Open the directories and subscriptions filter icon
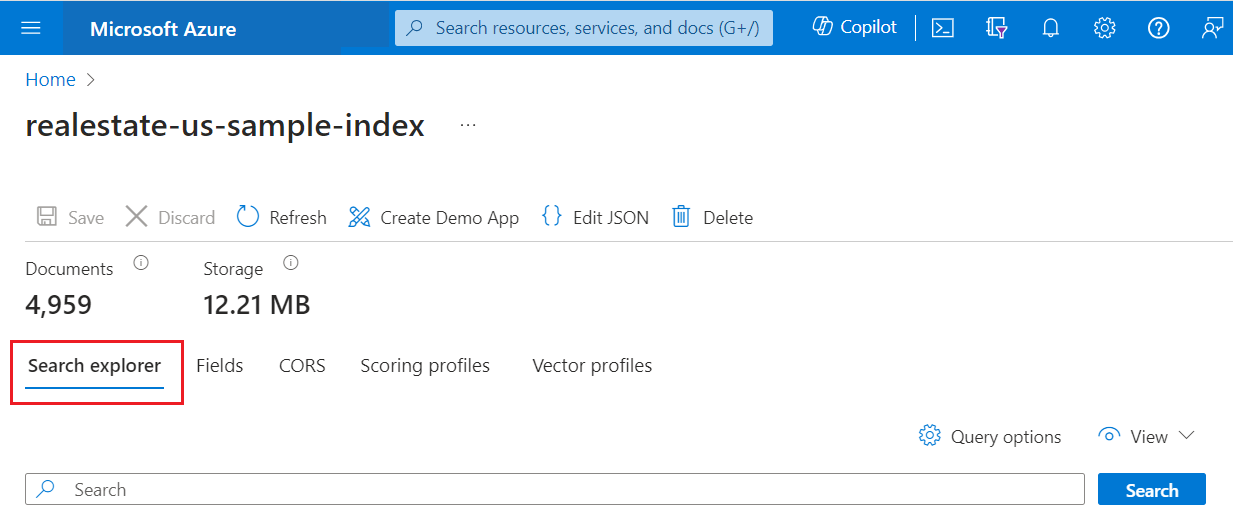1233x524 pixels. click(x=996, y=28)
